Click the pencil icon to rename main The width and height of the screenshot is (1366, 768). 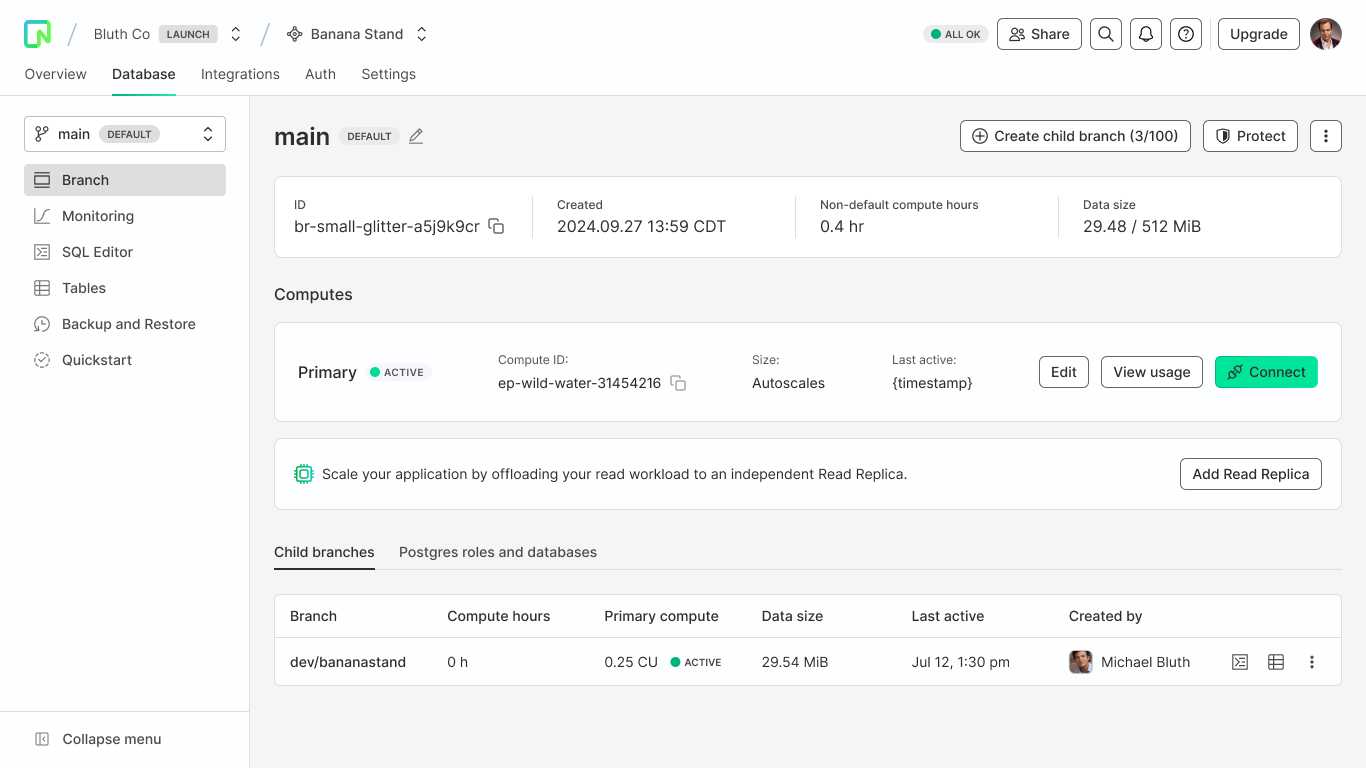(x=416, y=136)
